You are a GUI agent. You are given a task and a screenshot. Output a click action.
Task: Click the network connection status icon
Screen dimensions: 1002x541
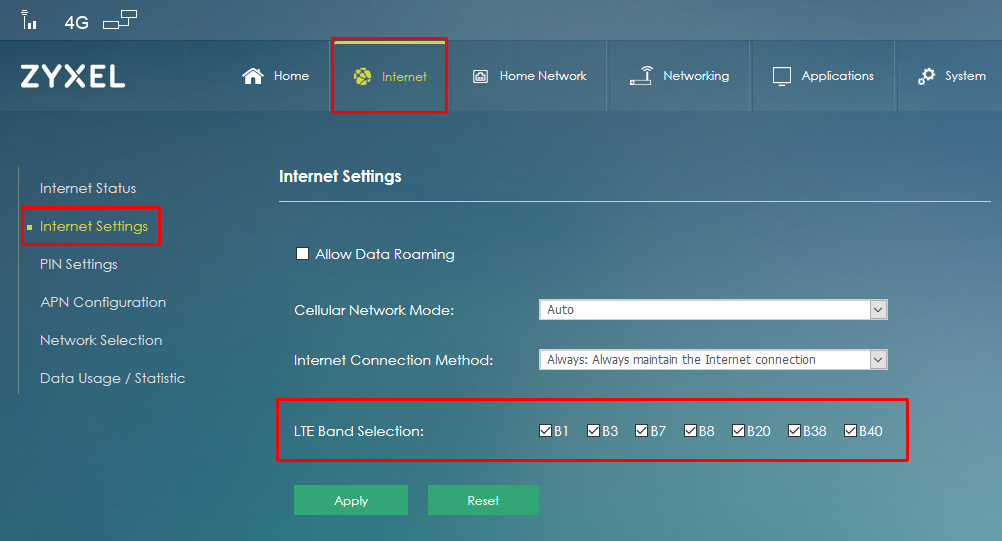click(x=120, y=19)
